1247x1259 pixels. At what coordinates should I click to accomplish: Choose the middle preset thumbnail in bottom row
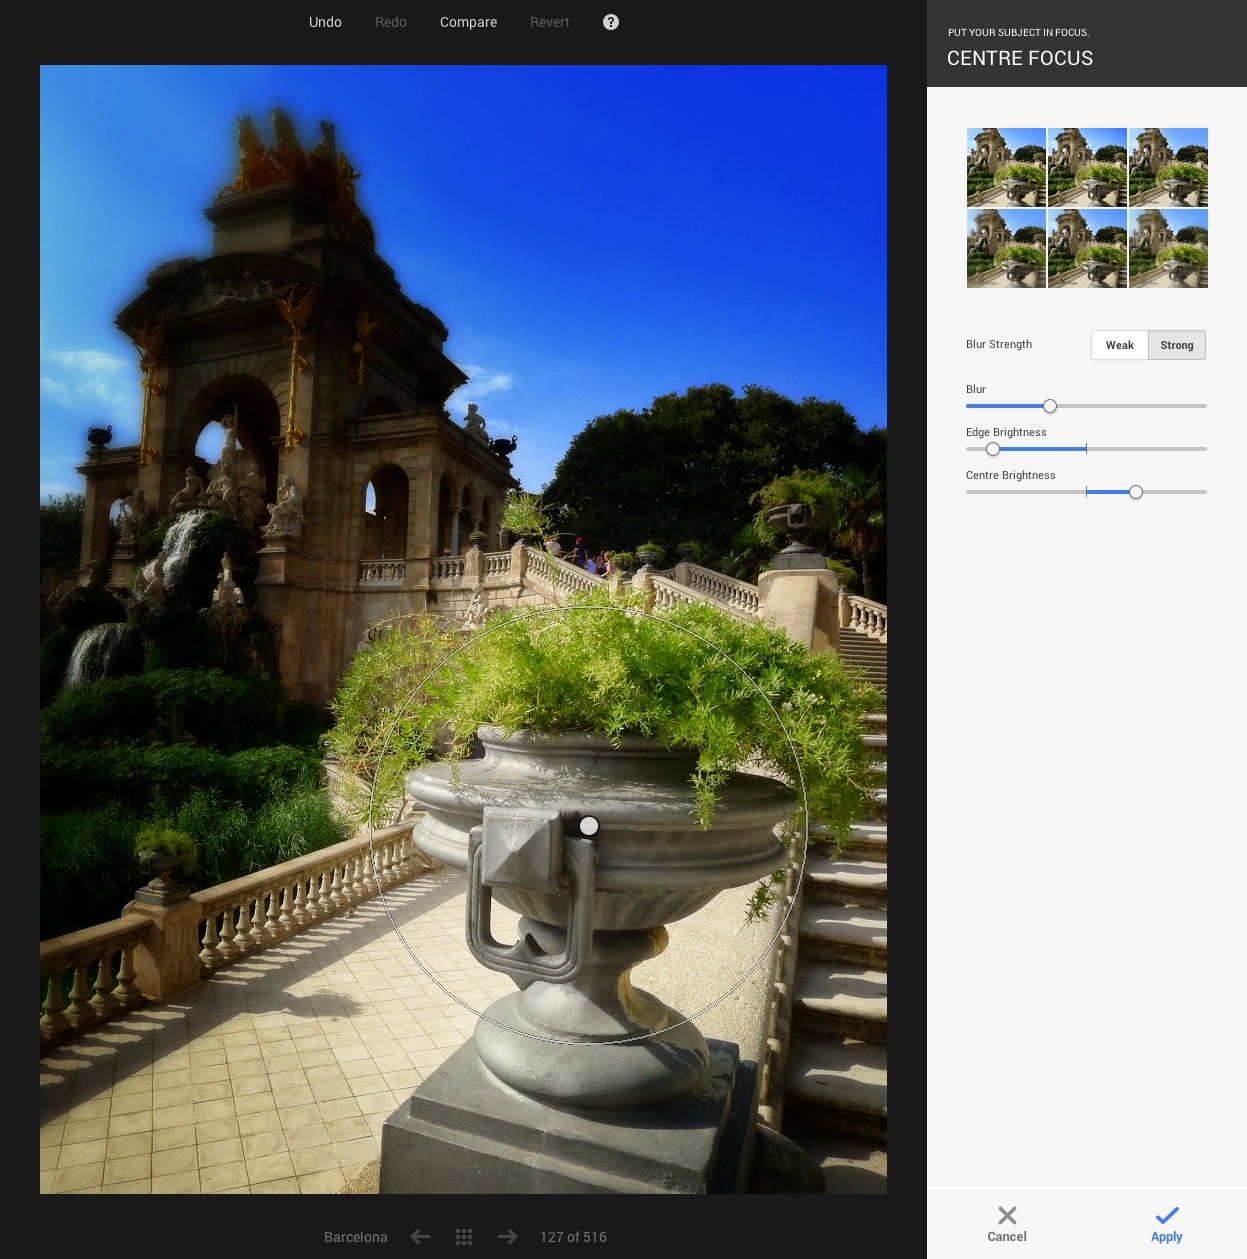pos(1087,248)
